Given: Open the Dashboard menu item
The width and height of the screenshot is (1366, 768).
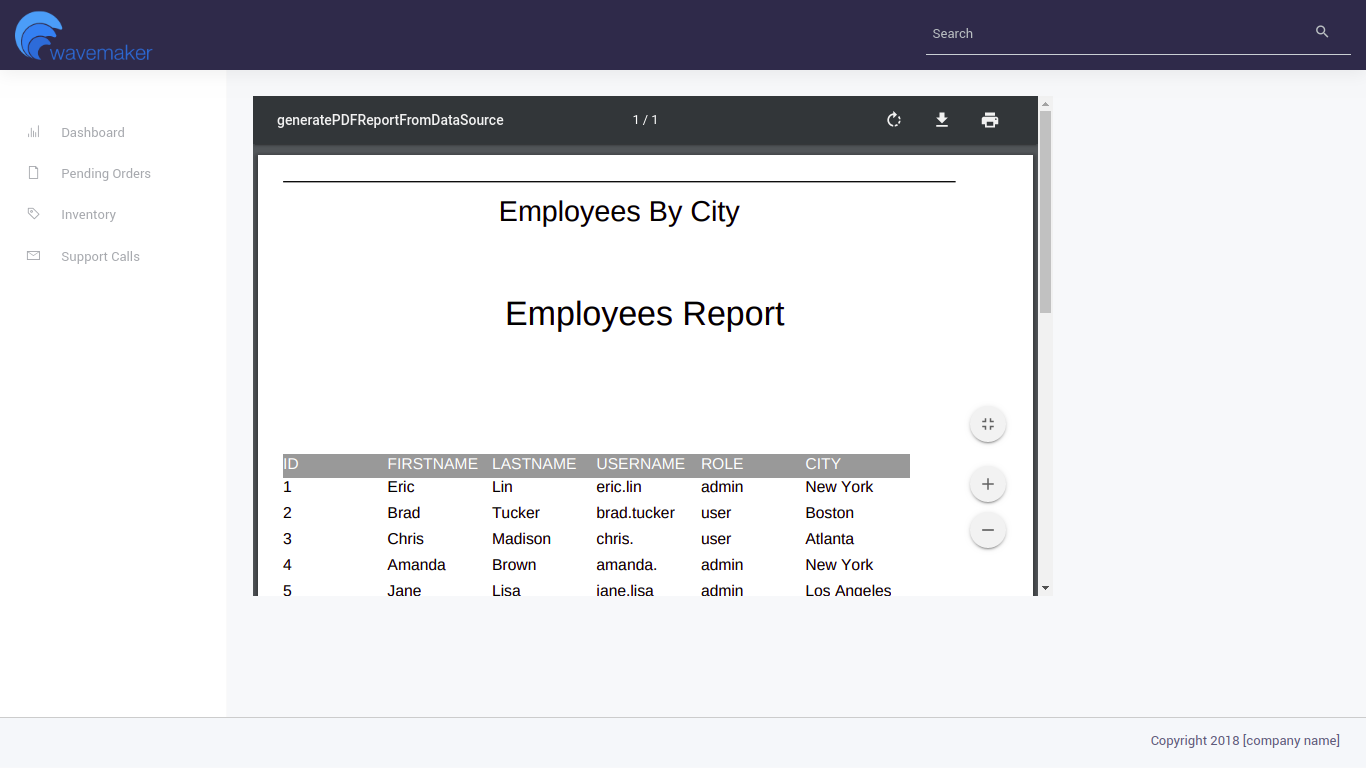Looking at the screenshot, I should (x=93, y=132).
